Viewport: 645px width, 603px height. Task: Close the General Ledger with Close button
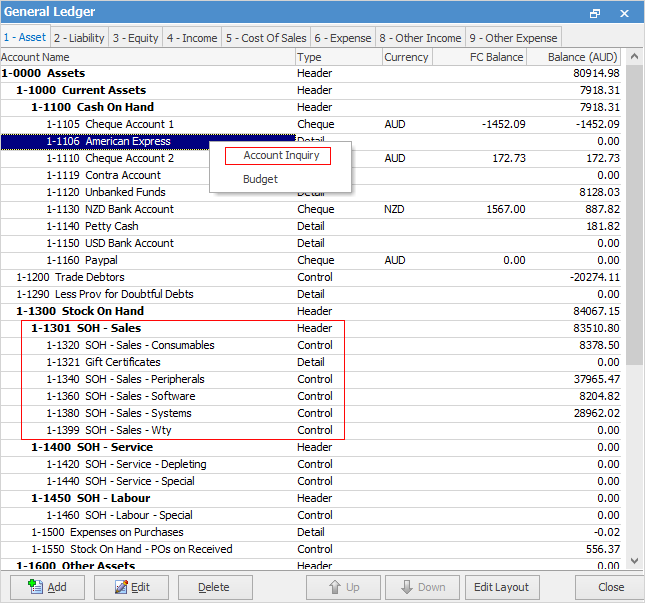611,587
